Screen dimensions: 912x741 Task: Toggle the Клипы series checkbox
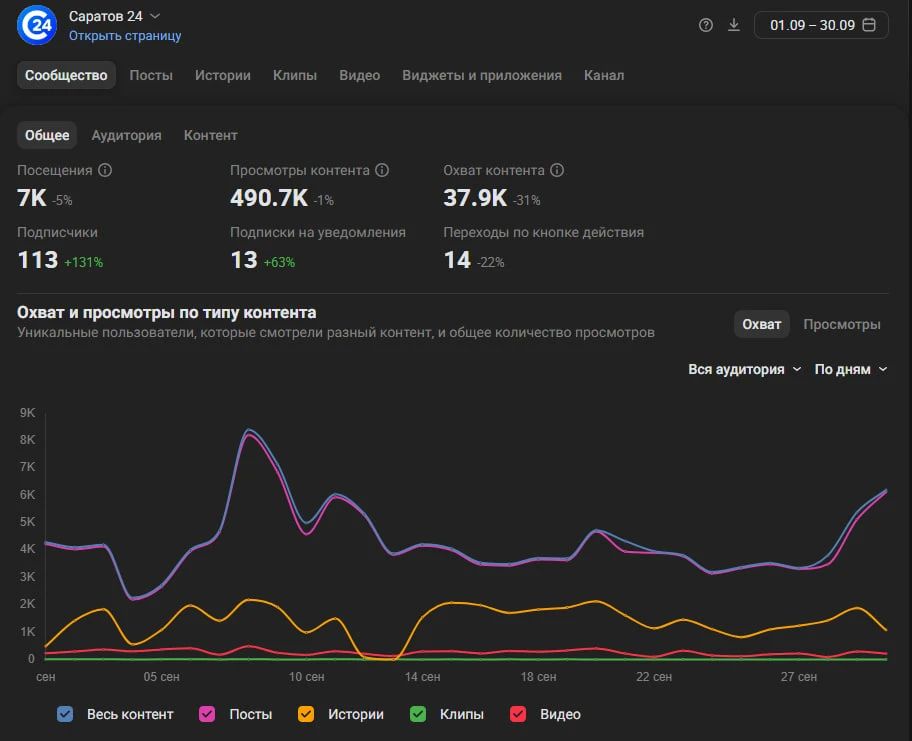418,714
